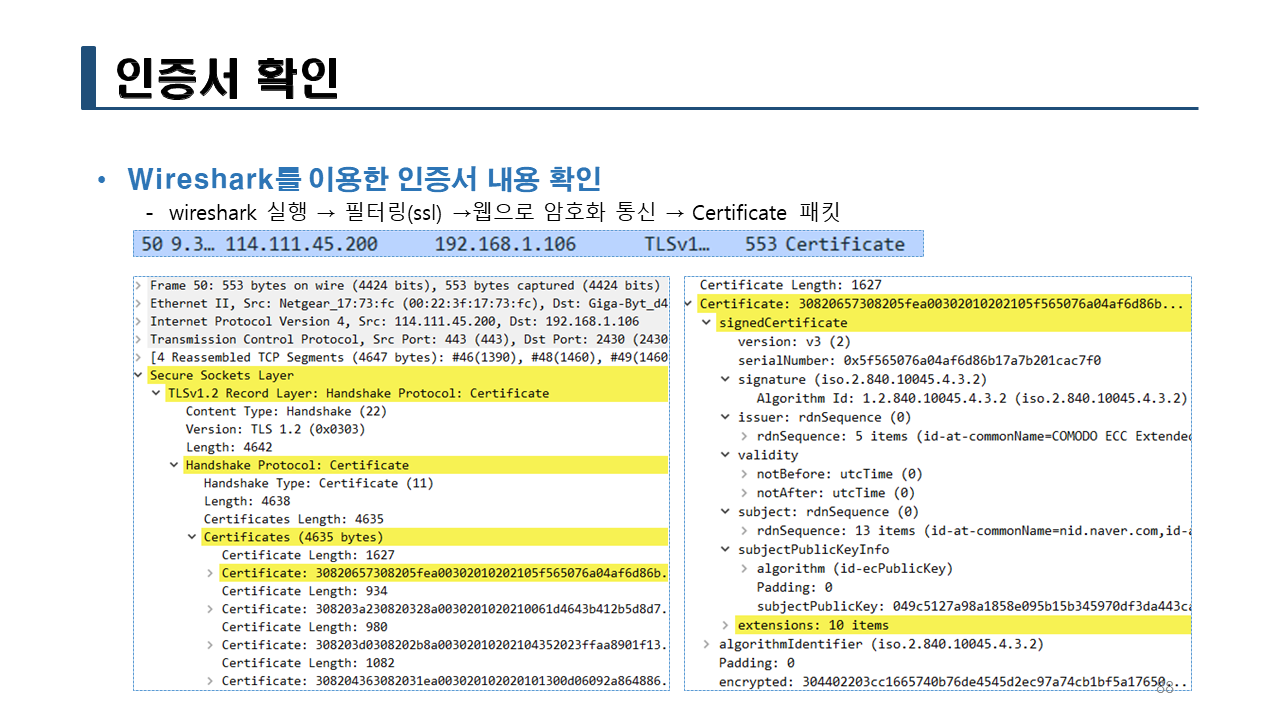The width and height of the screenshot is (1280, 720).
Task: Expand algorithmIdentifier (iso.2.840.10045.4.3.2) node
Action: pos(707,644)
